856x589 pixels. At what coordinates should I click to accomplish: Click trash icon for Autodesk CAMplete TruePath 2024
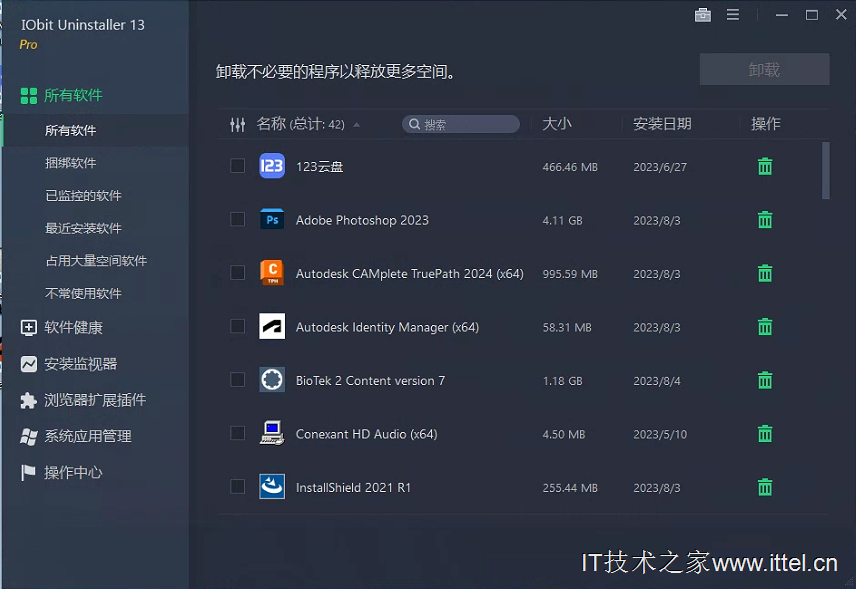(765, 273)
